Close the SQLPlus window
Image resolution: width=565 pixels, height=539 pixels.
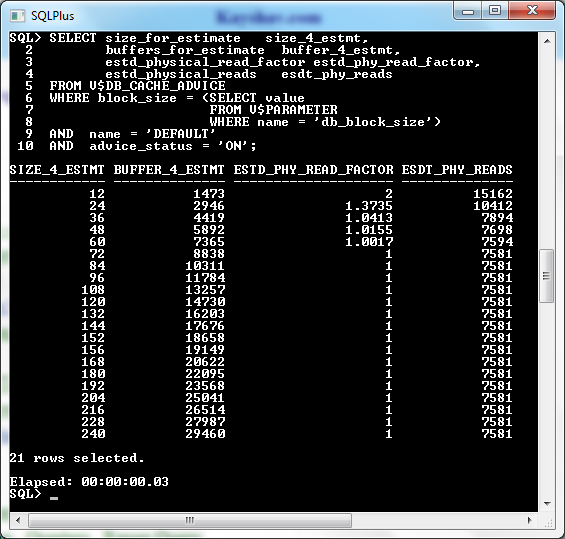(532, 11)
